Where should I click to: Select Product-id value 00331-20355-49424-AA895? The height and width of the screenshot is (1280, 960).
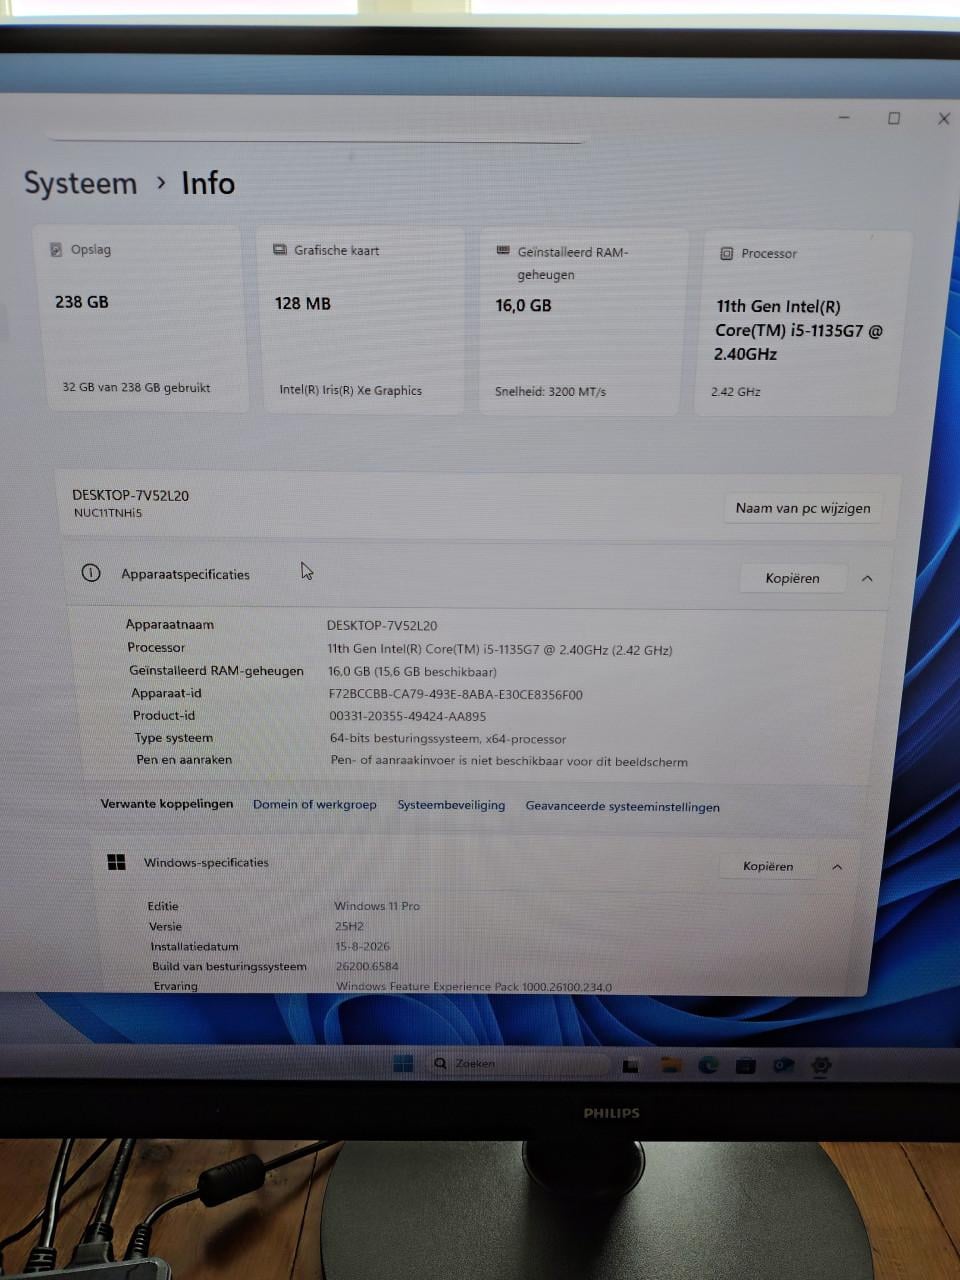coord(407,716)
